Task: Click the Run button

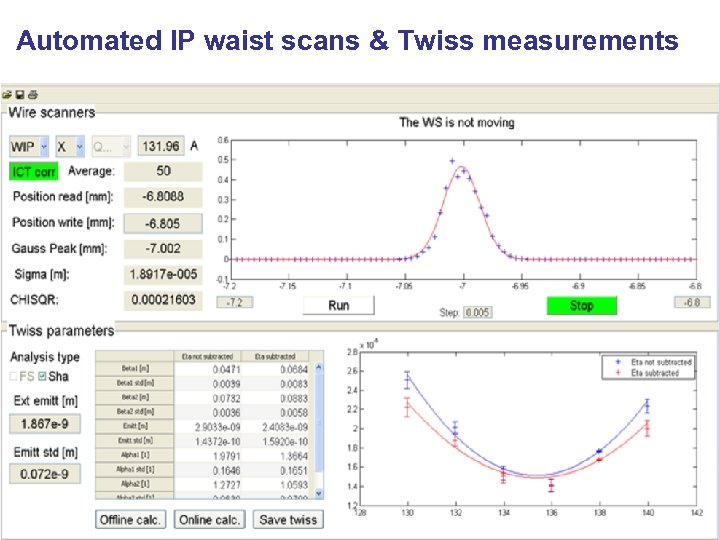Action: [x=338, y=305]
